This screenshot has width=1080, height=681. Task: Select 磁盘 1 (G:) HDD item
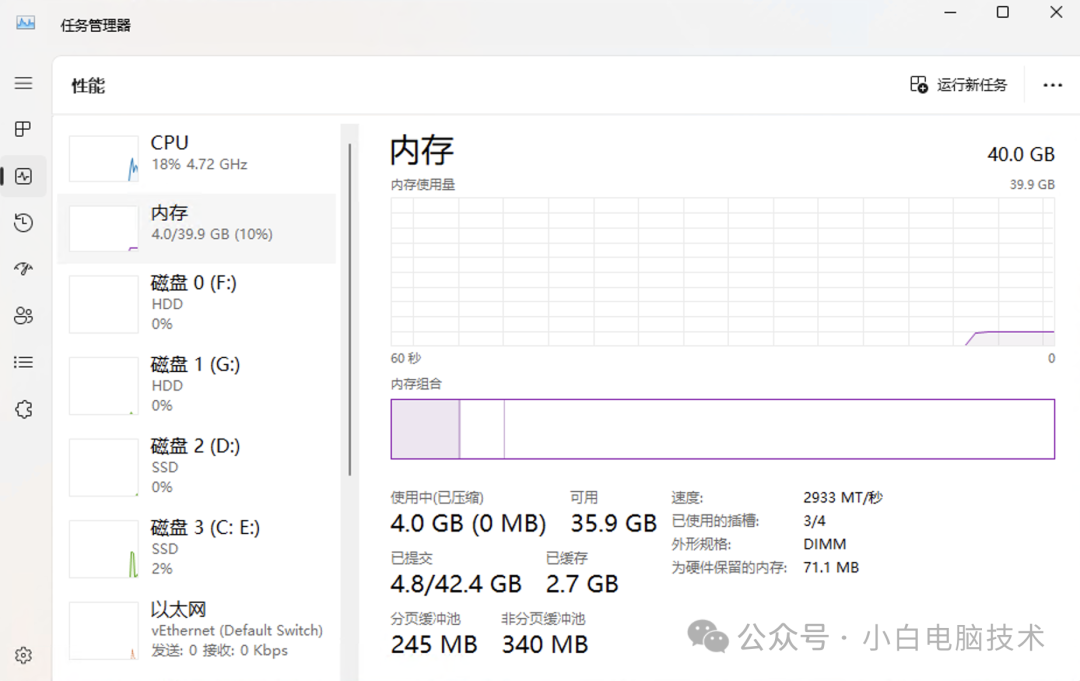tap(197, 385)
